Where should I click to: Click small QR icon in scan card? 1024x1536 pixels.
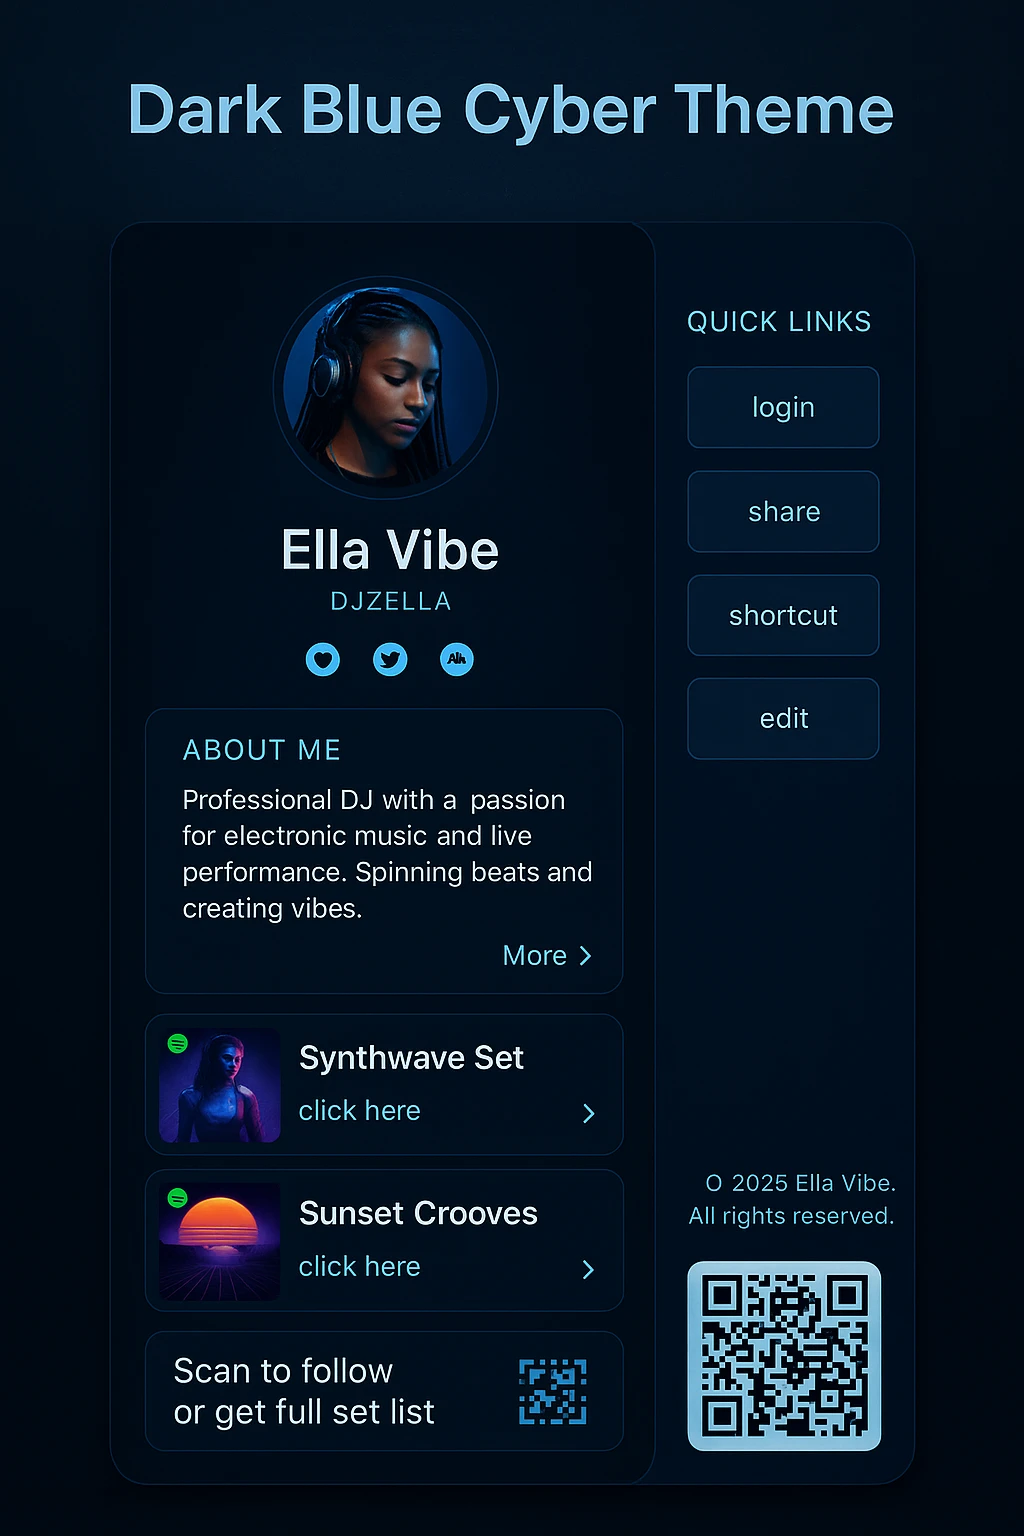553,1391
